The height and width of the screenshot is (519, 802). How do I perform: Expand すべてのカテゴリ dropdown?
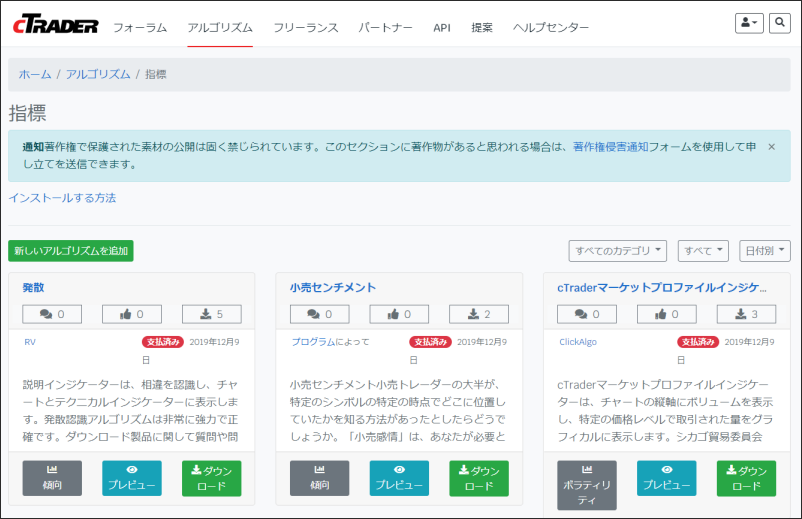[617, 251]
